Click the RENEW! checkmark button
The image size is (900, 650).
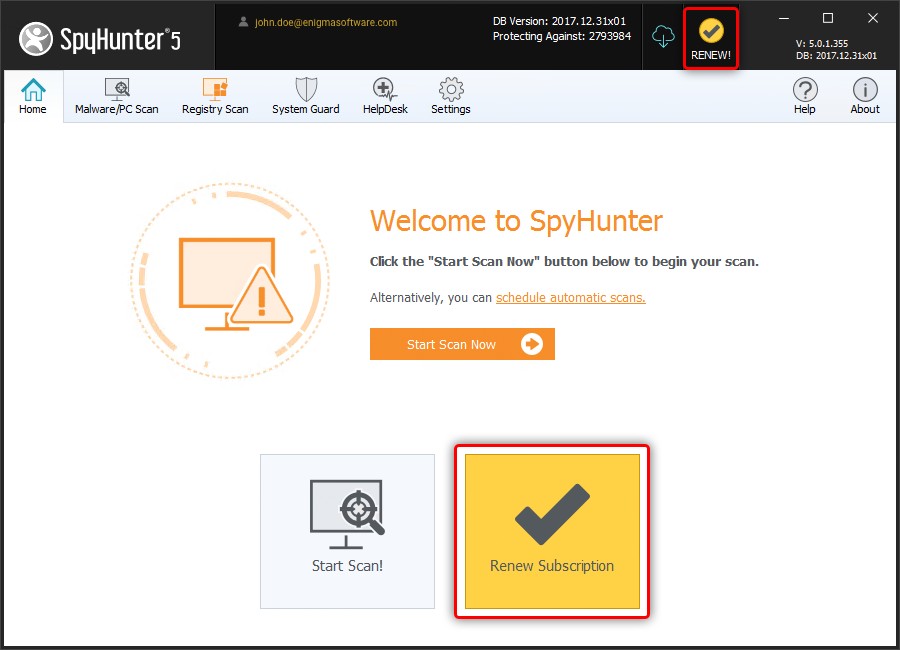pyautogui.click(x=711, y=38)
